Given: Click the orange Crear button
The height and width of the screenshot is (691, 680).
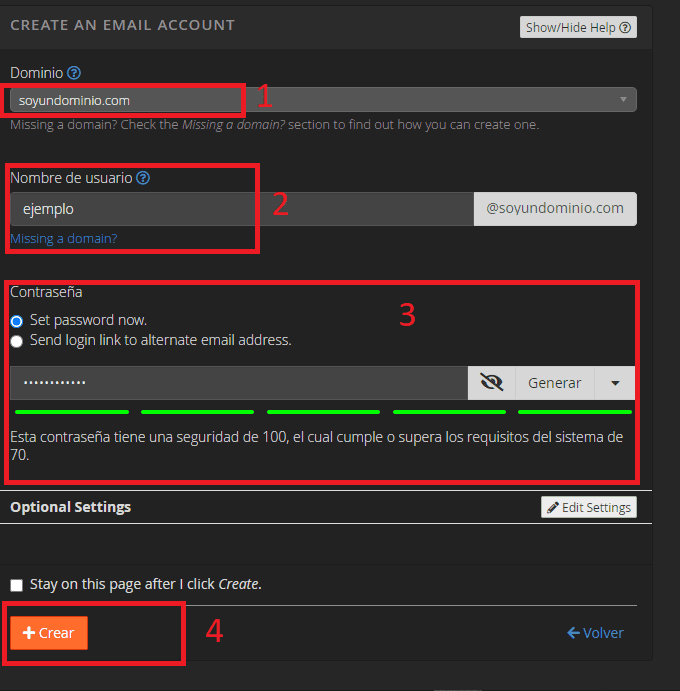Looking at the screenshot, I should (x=49, y=633).
